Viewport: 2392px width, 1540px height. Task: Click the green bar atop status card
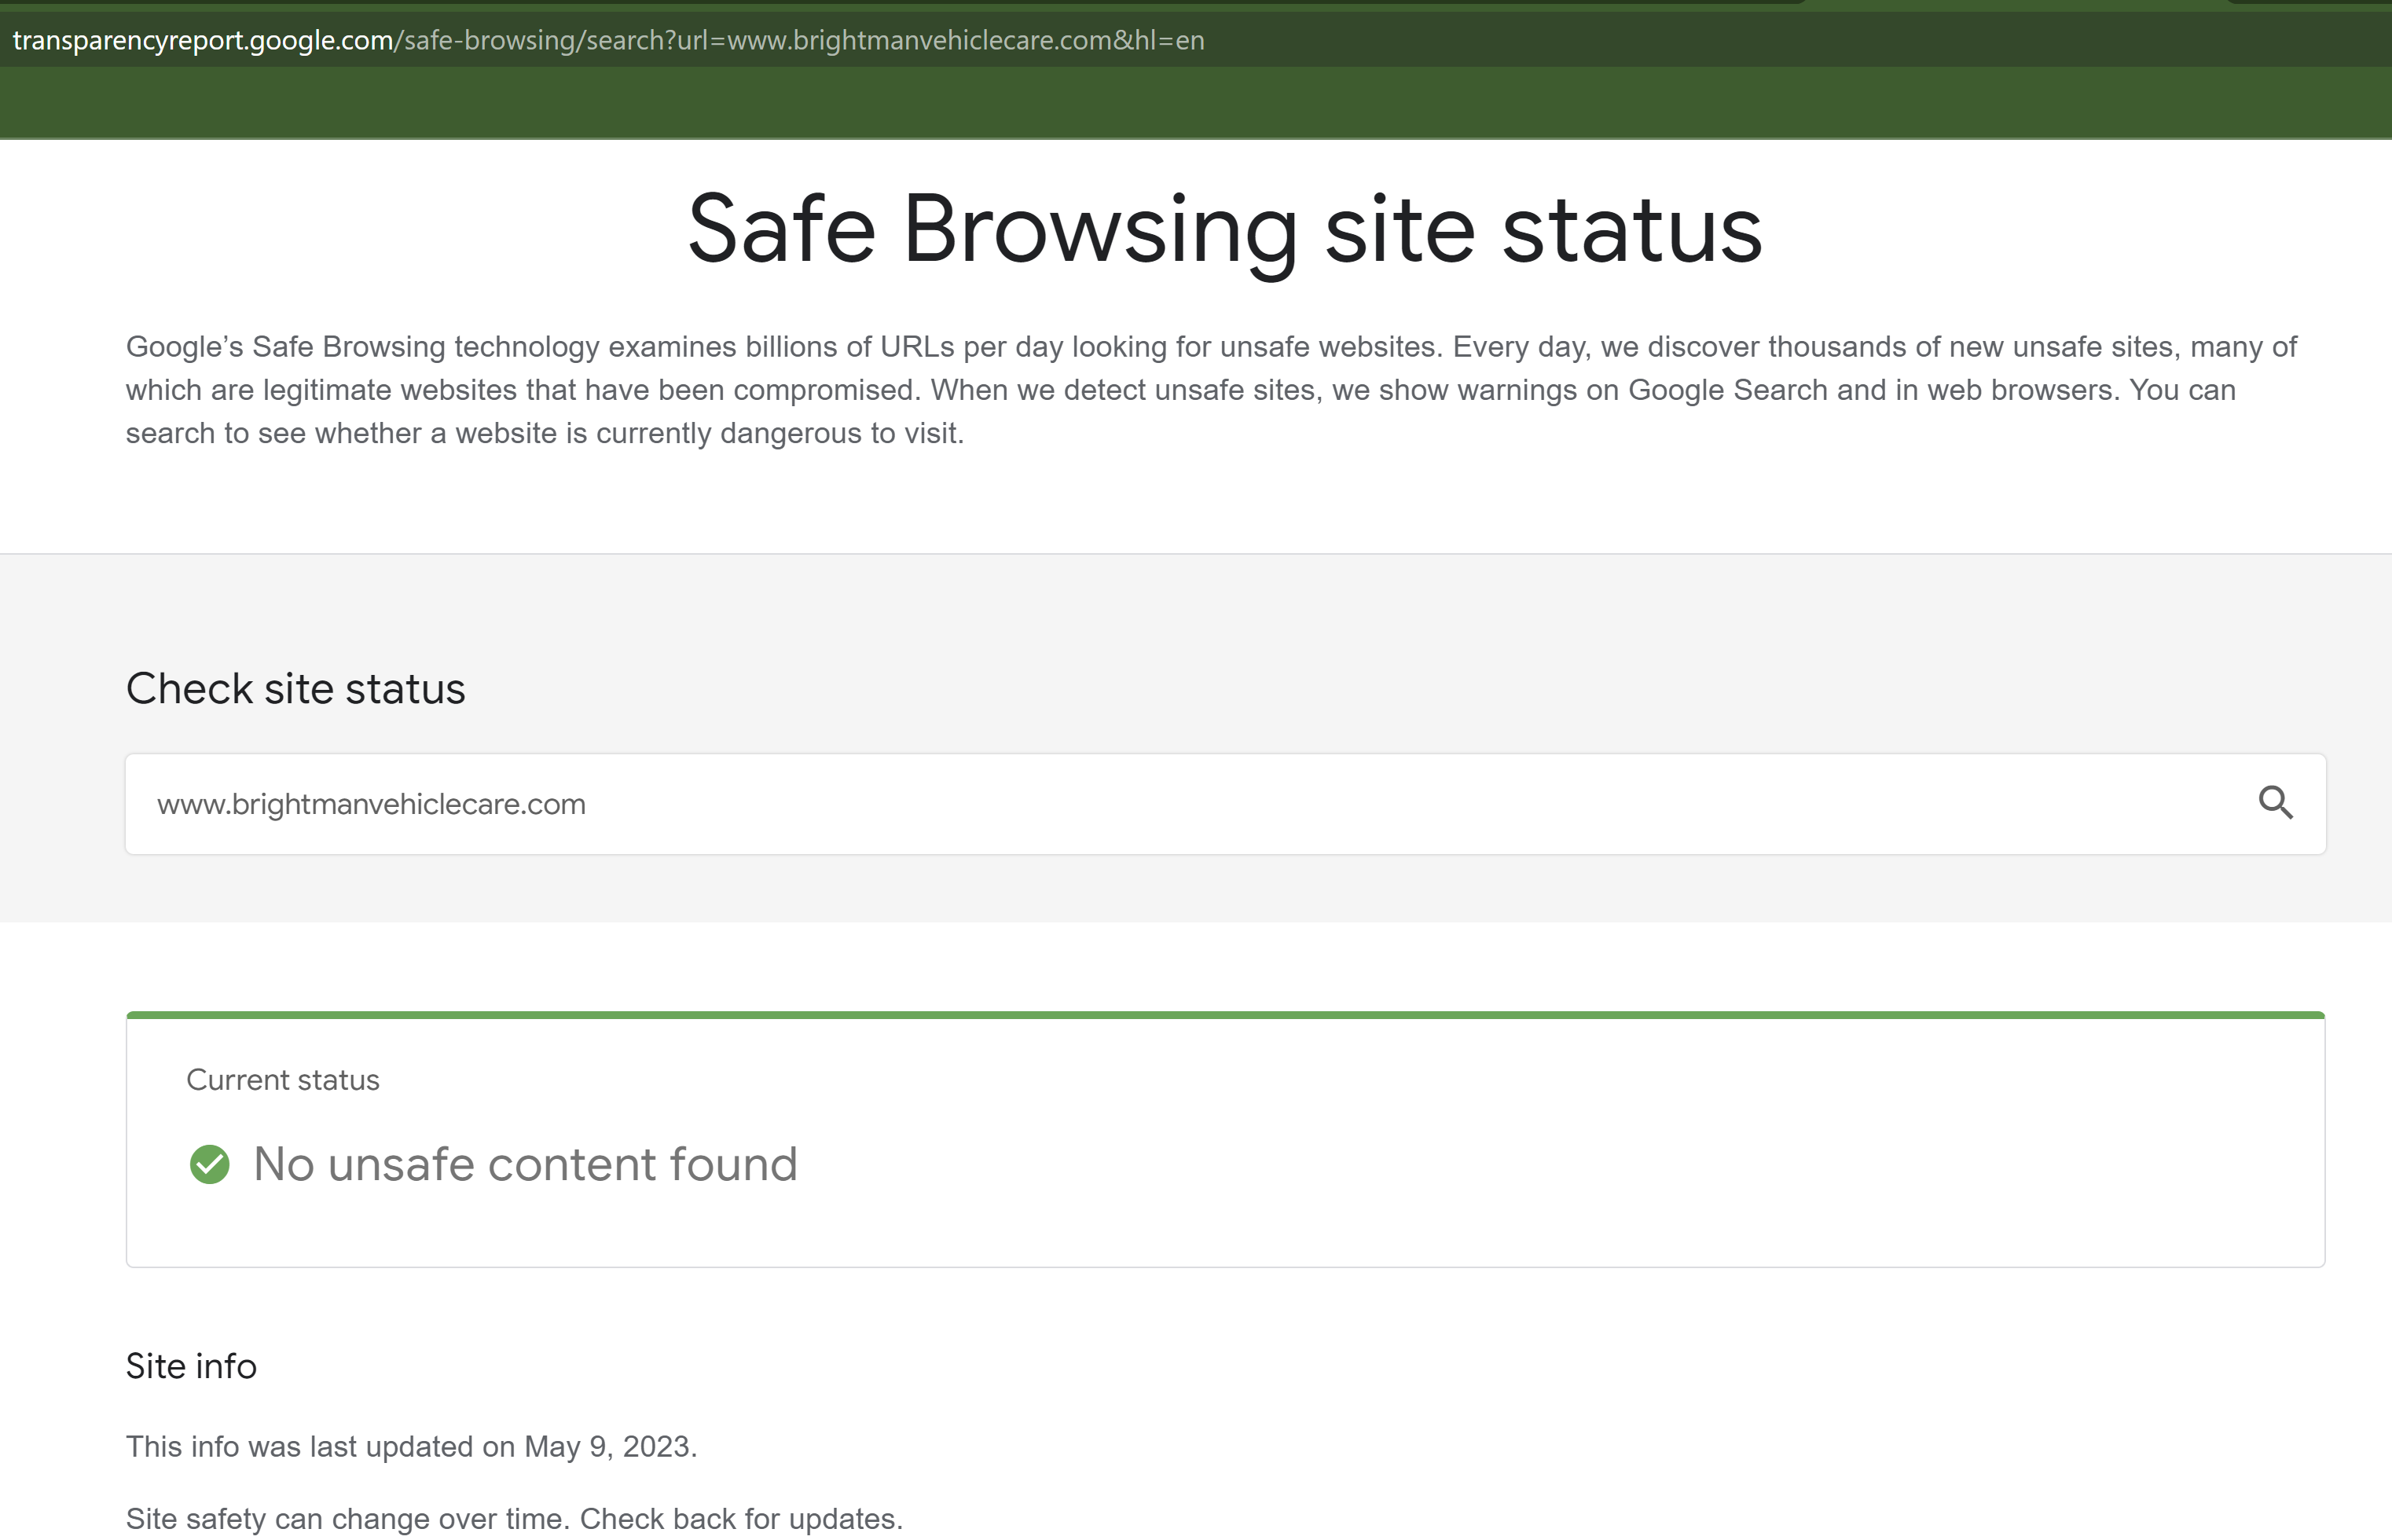[1225, 1015]
